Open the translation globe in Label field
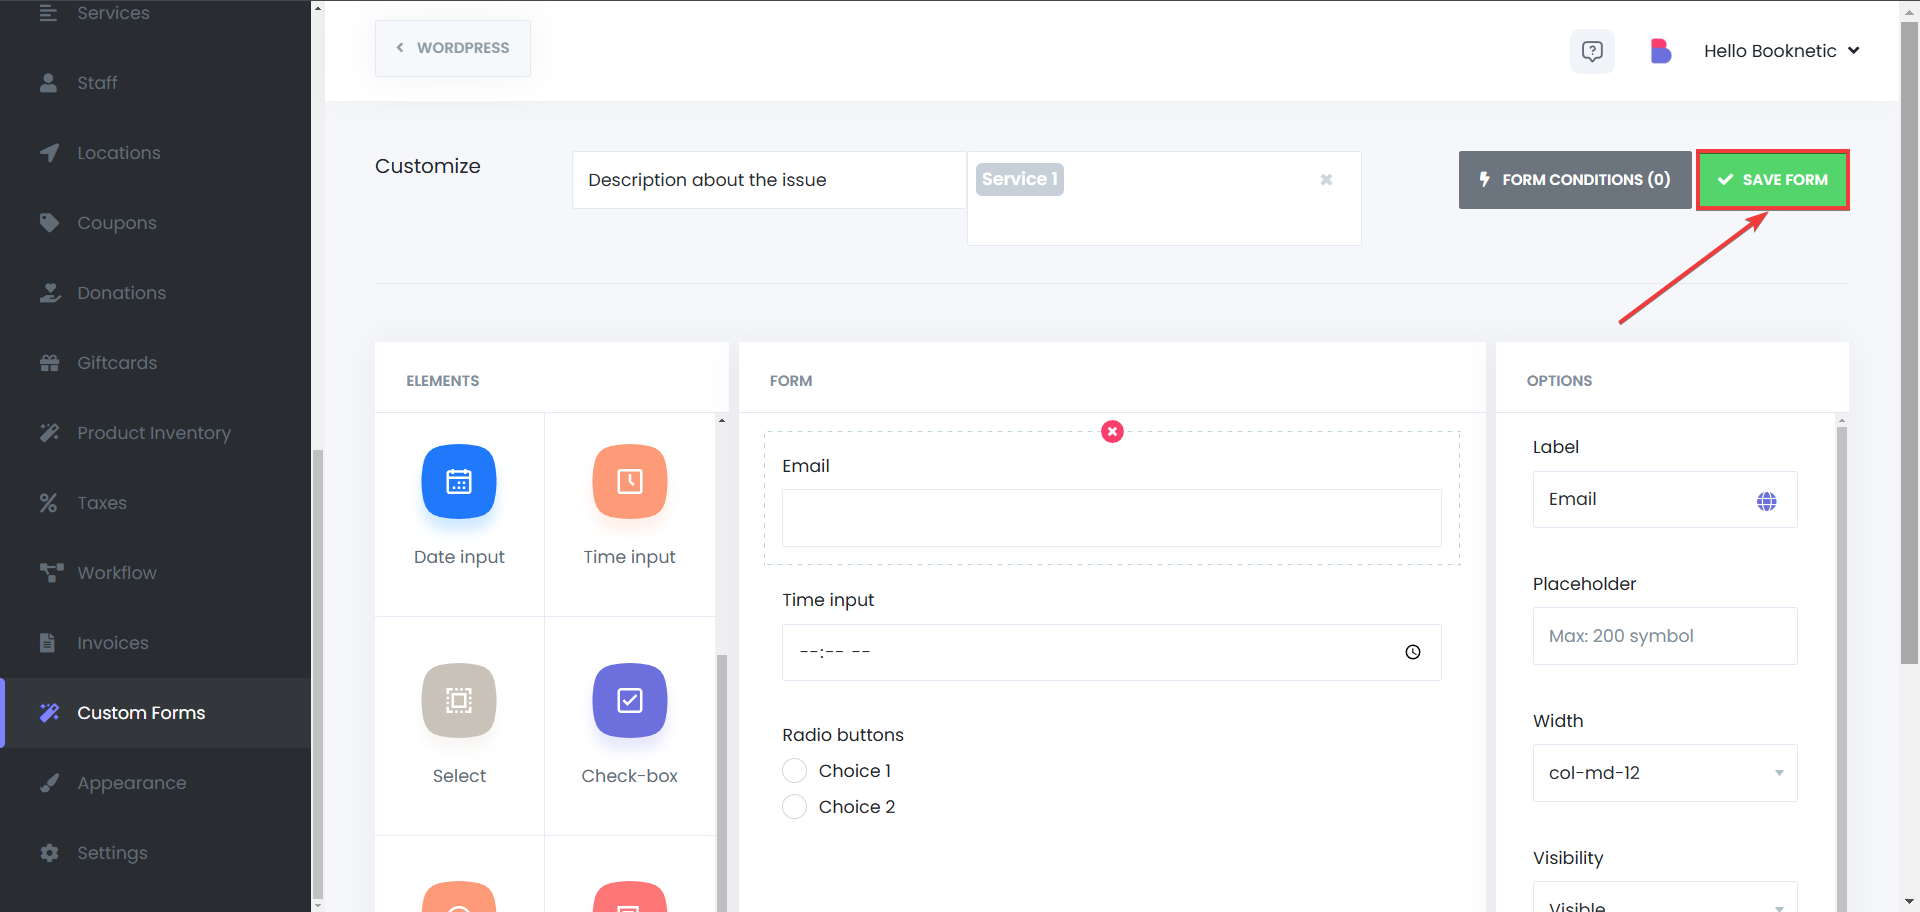1920x912 pixels. (x=1767, y=501)
